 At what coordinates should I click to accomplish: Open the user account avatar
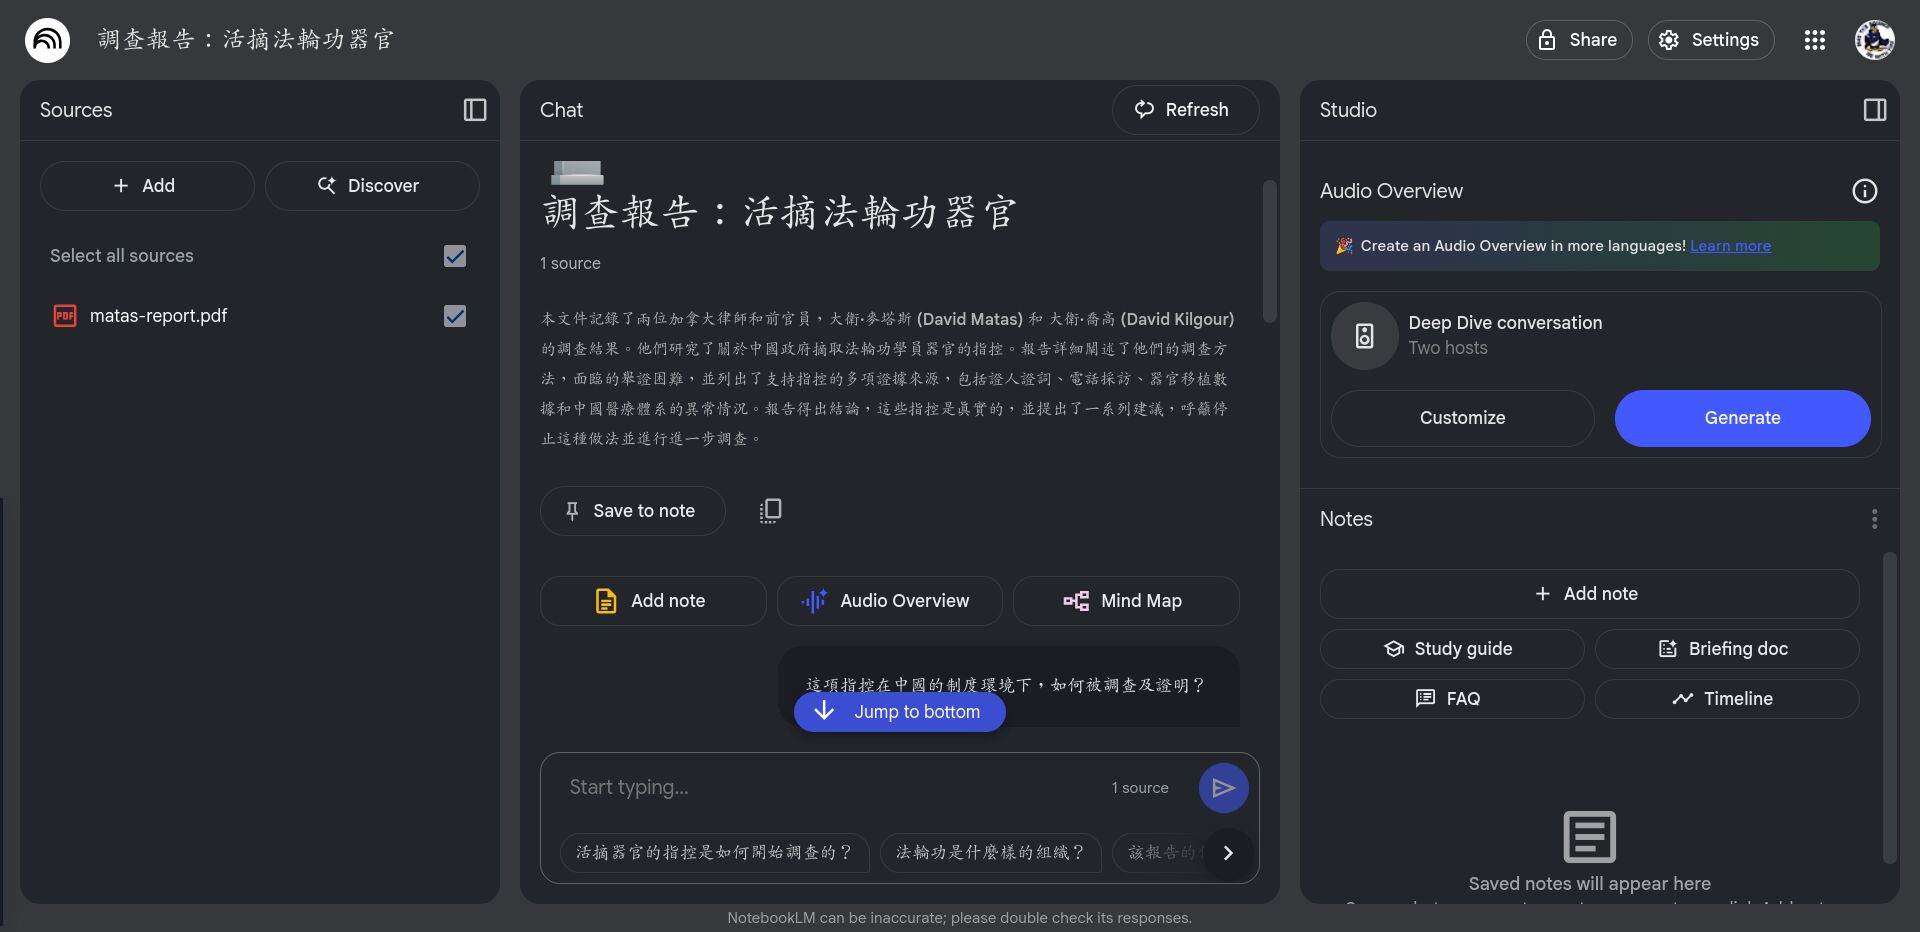(1874, 40)
